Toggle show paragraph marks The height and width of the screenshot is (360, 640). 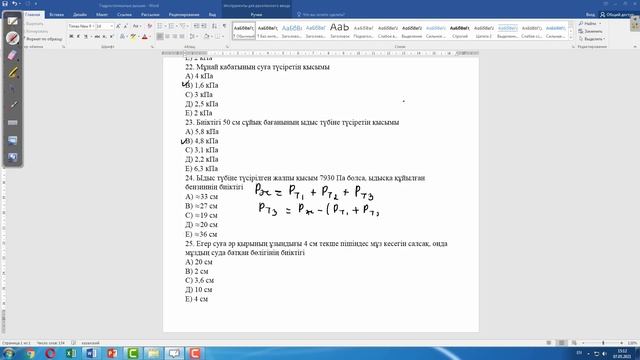coord(224,26)
